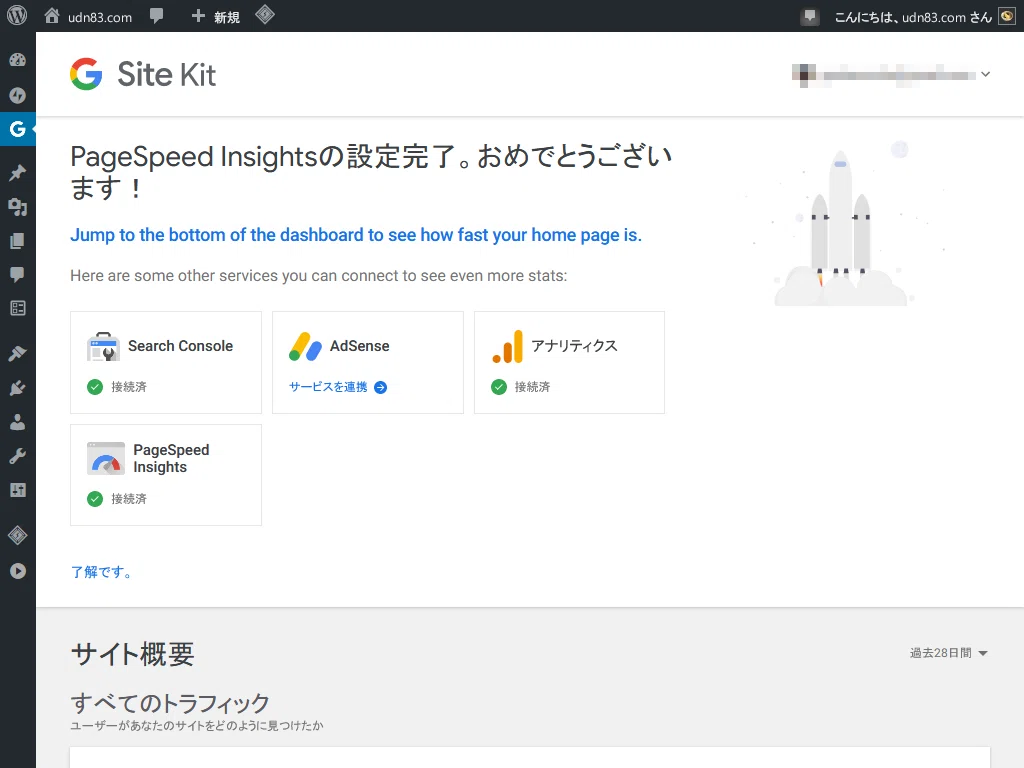1024x768 pixels.
Task: Connect AdSense via サービスを連携 link
Action: 338,387
